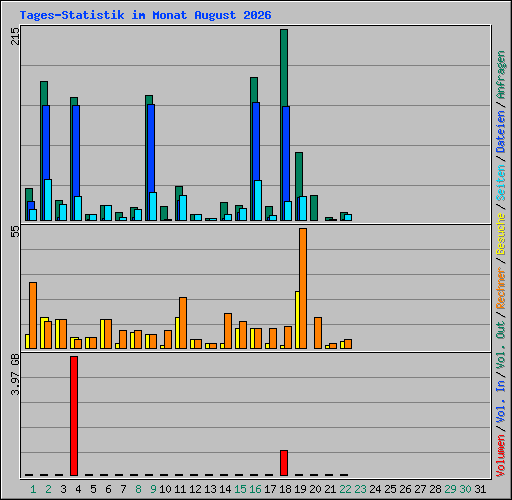Image resolution: width=512 pixels, height=500 pixels.
Task: Click day label '14' on x-axis
Action: 225,489
